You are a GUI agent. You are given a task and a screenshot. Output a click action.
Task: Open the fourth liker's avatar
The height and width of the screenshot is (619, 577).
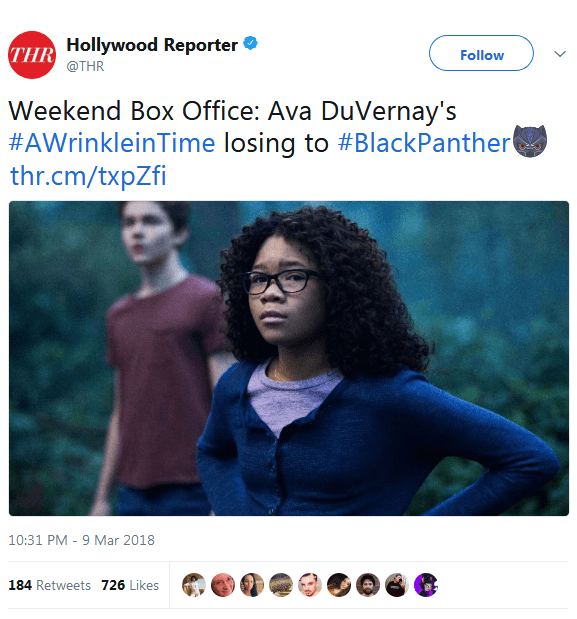(281, 585)
